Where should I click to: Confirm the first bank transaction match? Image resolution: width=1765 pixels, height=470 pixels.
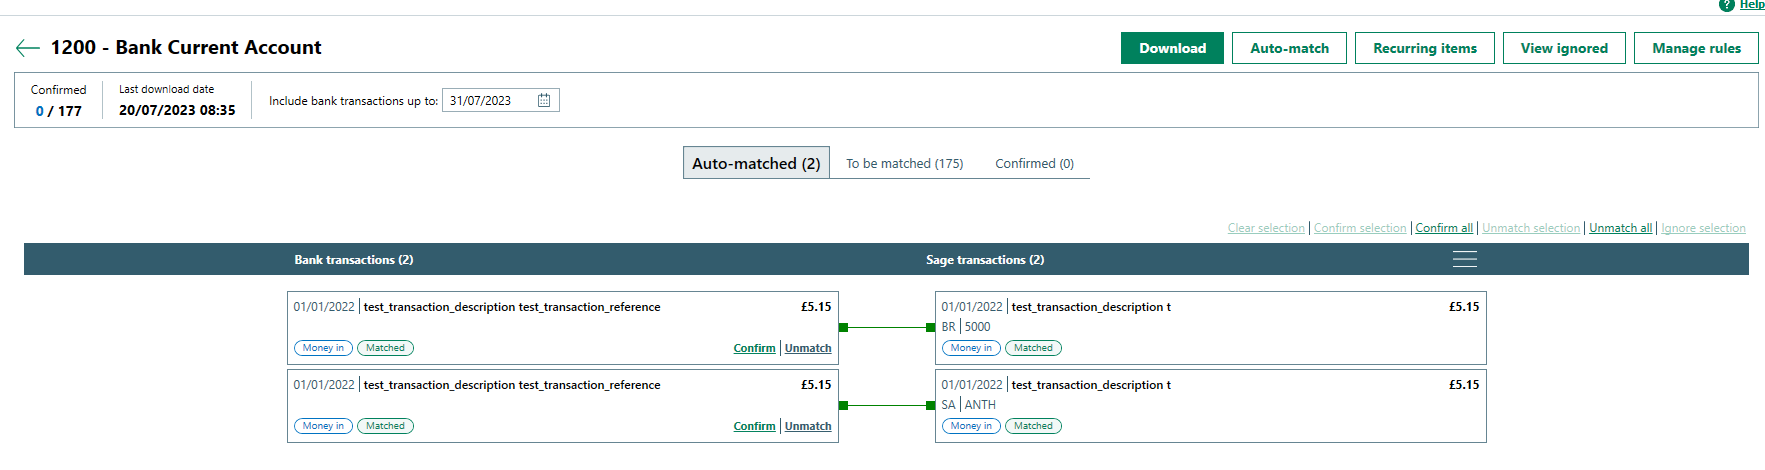point(754,348)
